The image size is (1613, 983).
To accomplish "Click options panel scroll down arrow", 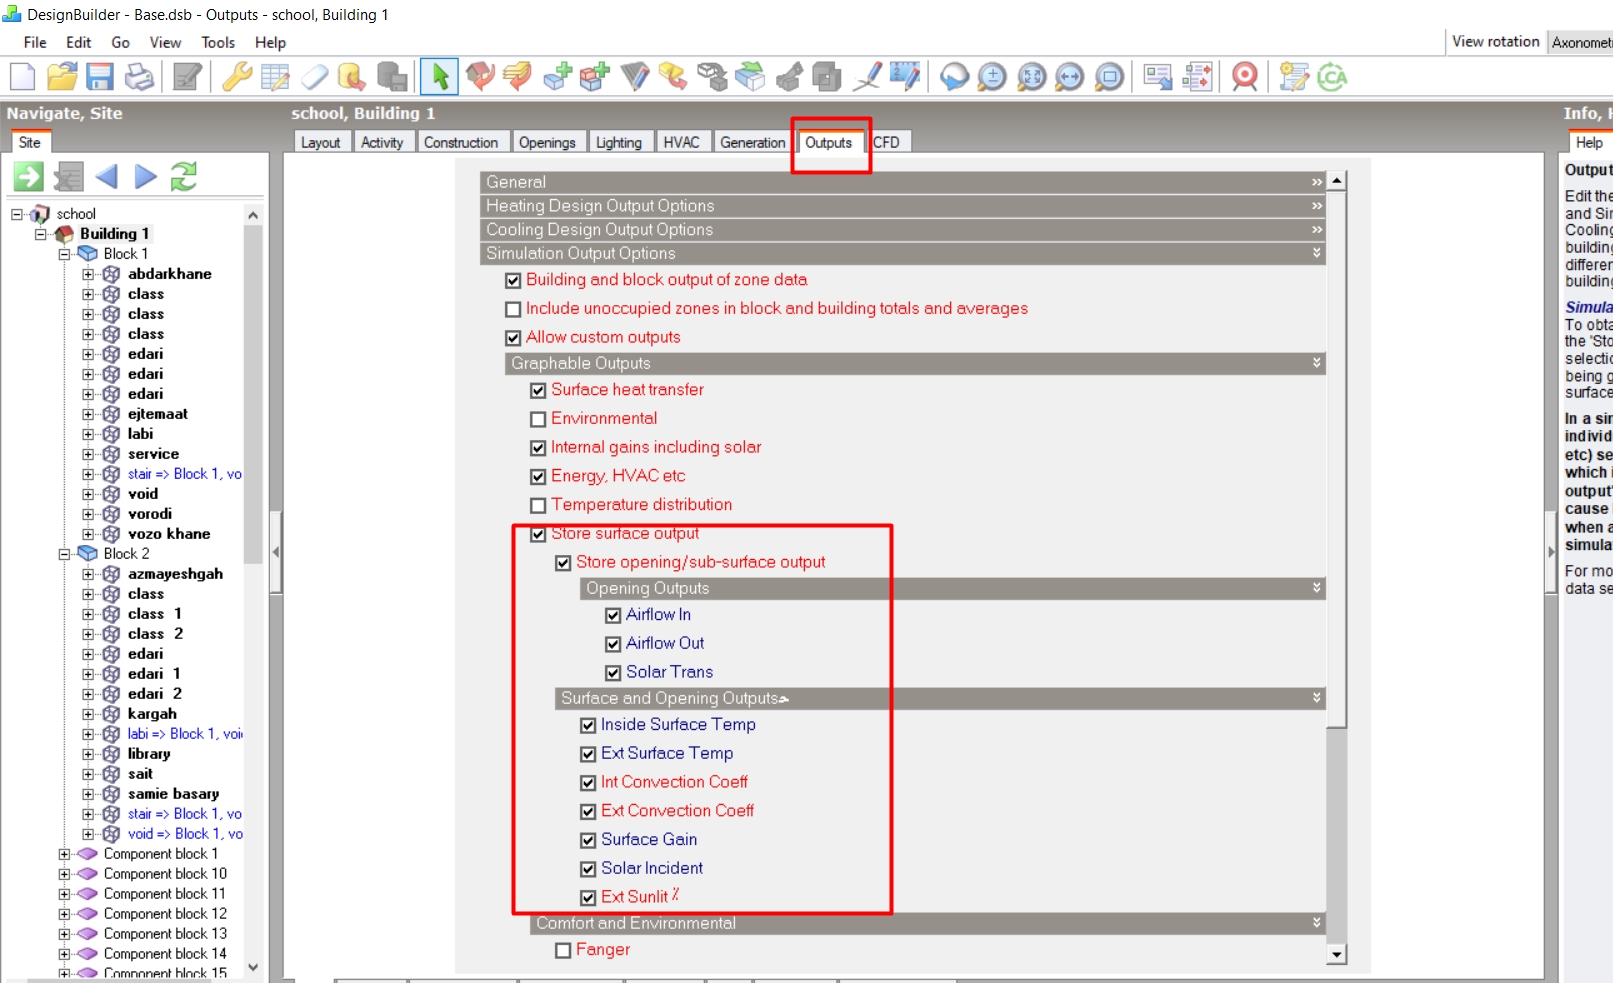I will pyautogui.click(x=1336, y=954).
